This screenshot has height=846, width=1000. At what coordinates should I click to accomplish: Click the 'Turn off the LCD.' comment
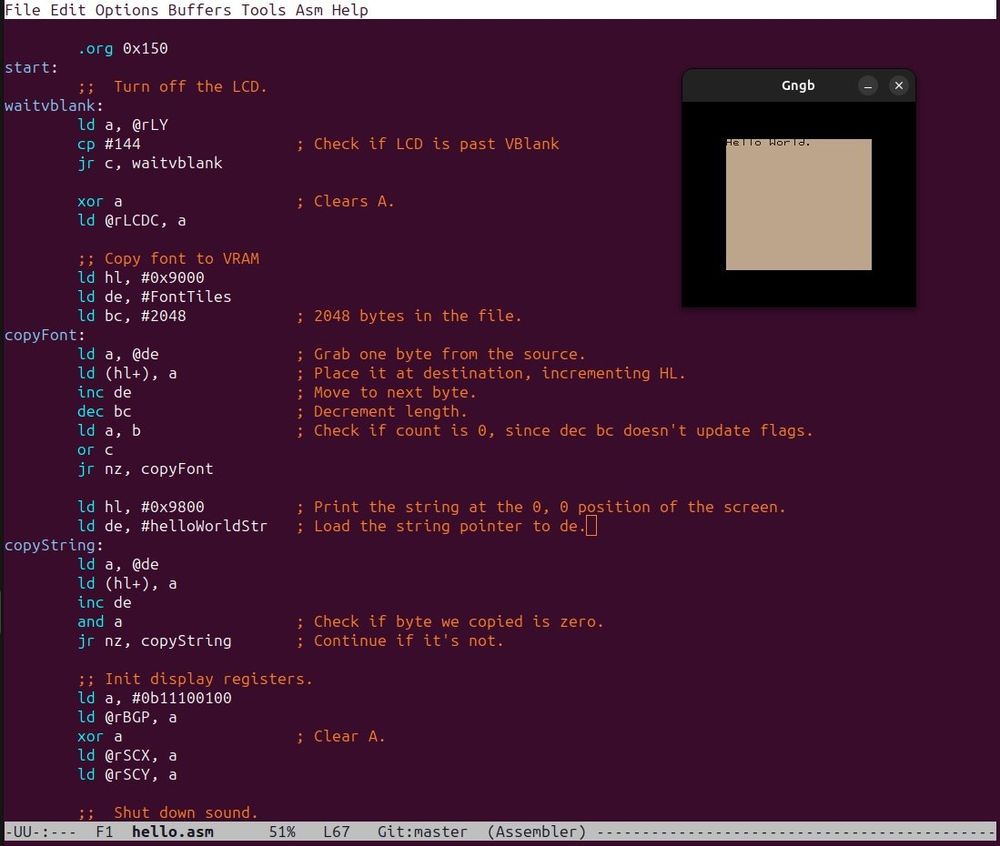click(172, 87)
